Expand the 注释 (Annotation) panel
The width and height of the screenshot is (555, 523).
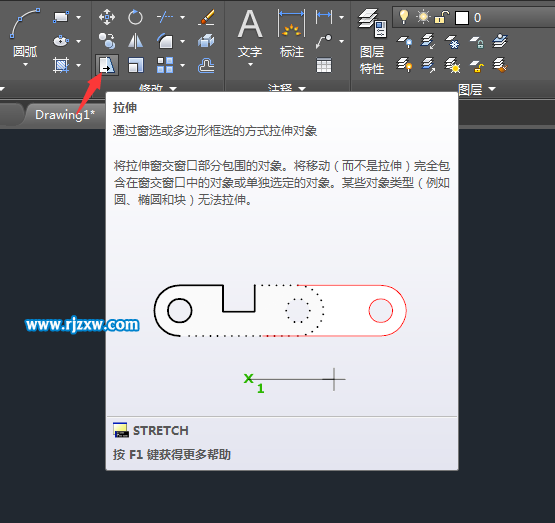coord(286,88)
